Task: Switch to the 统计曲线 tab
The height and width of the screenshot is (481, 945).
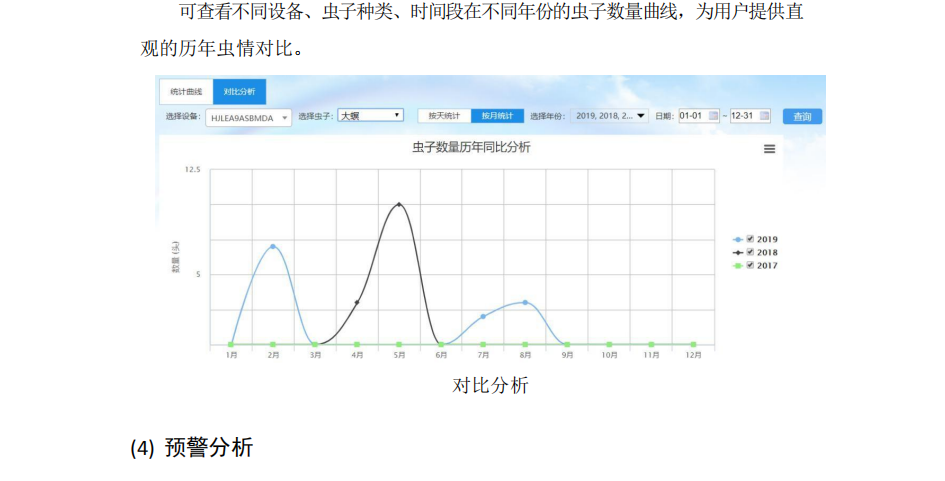Action: pyautogui.click(x=186, y=92)
